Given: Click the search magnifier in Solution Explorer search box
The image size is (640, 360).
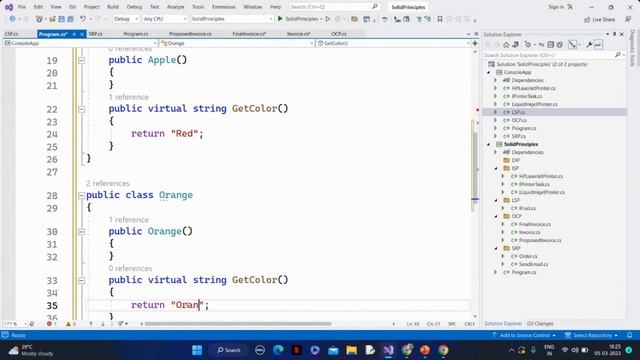Looking at the screenshot, I should pyautogui.click(x=618, y=55).
